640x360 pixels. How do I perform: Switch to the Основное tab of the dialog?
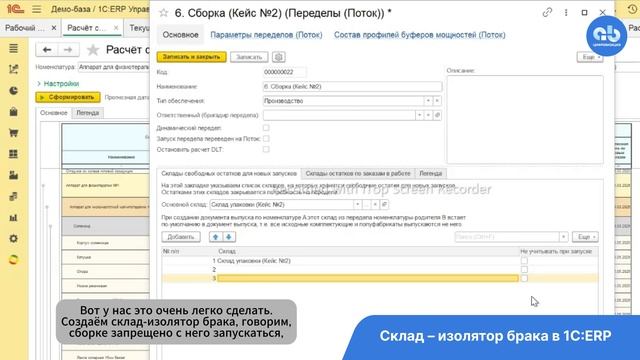pos(180,35)
